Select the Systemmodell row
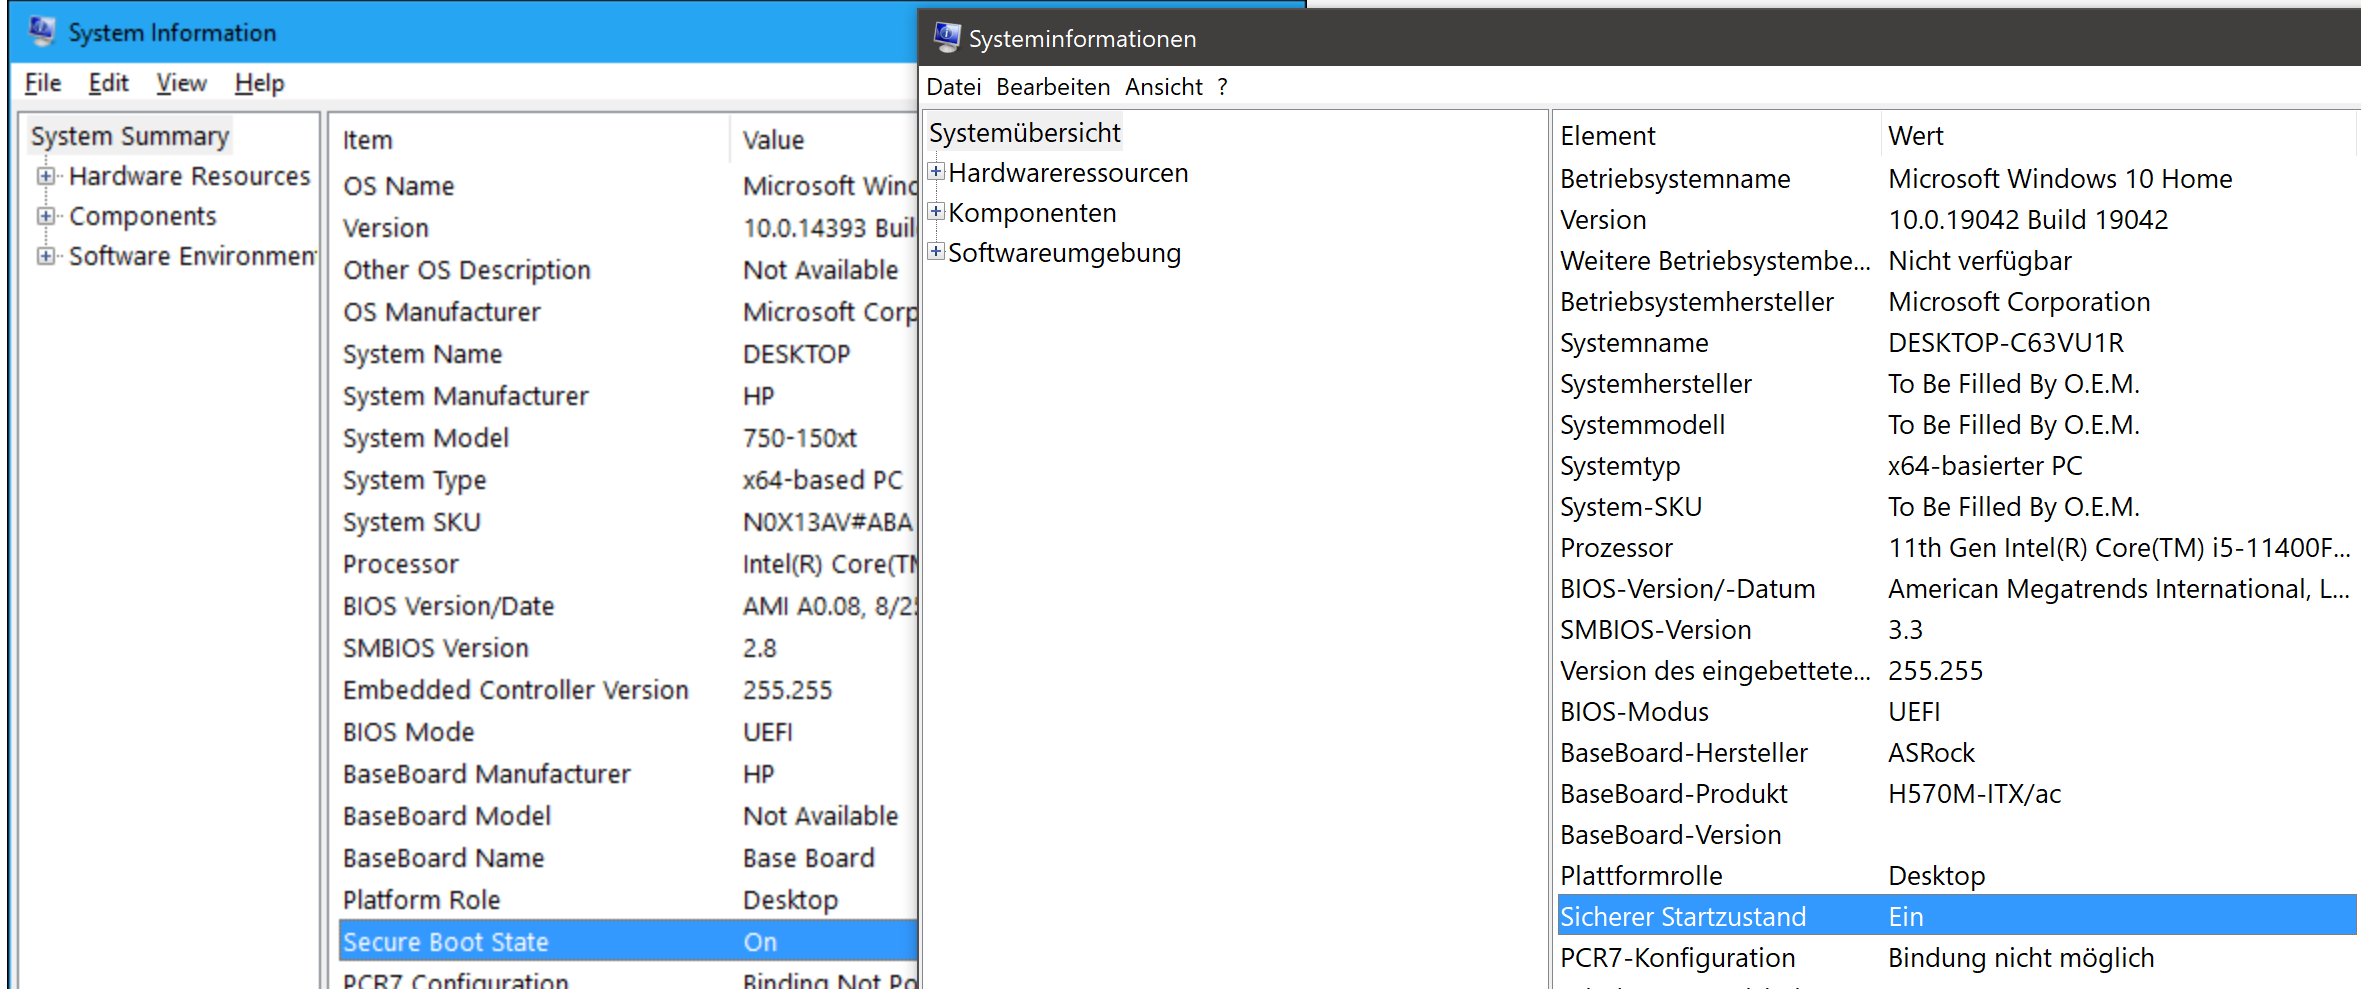The height and width of the screenshot is (989, 2361). coord(1957,425)
